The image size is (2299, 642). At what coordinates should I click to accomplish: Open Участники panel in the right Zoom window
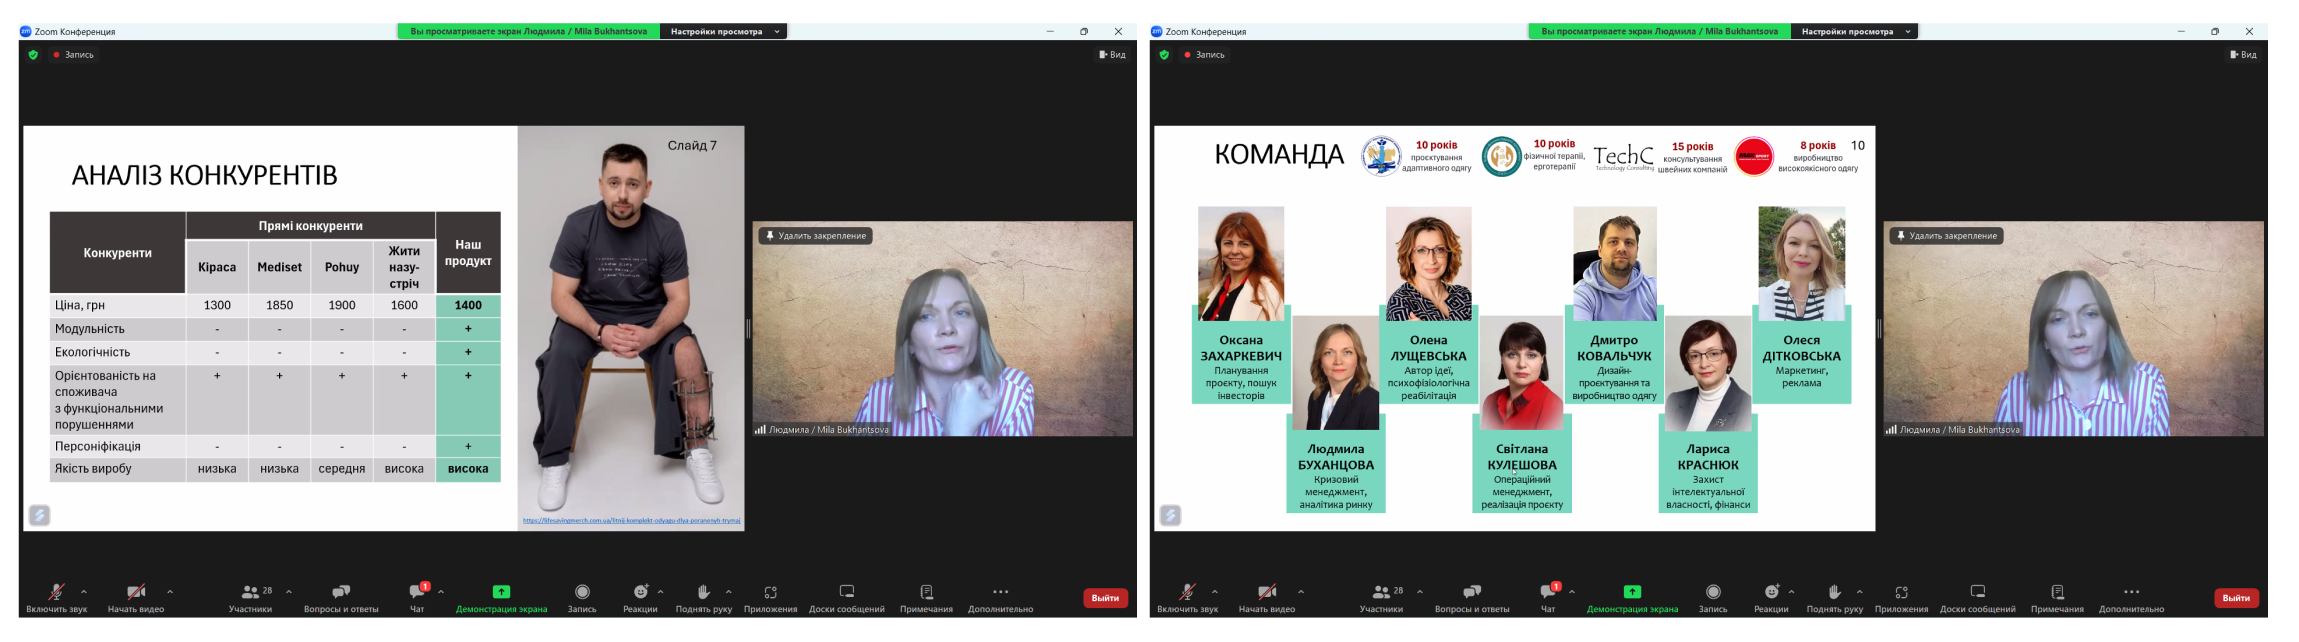pyautogui.click(x=1381, y=596)
